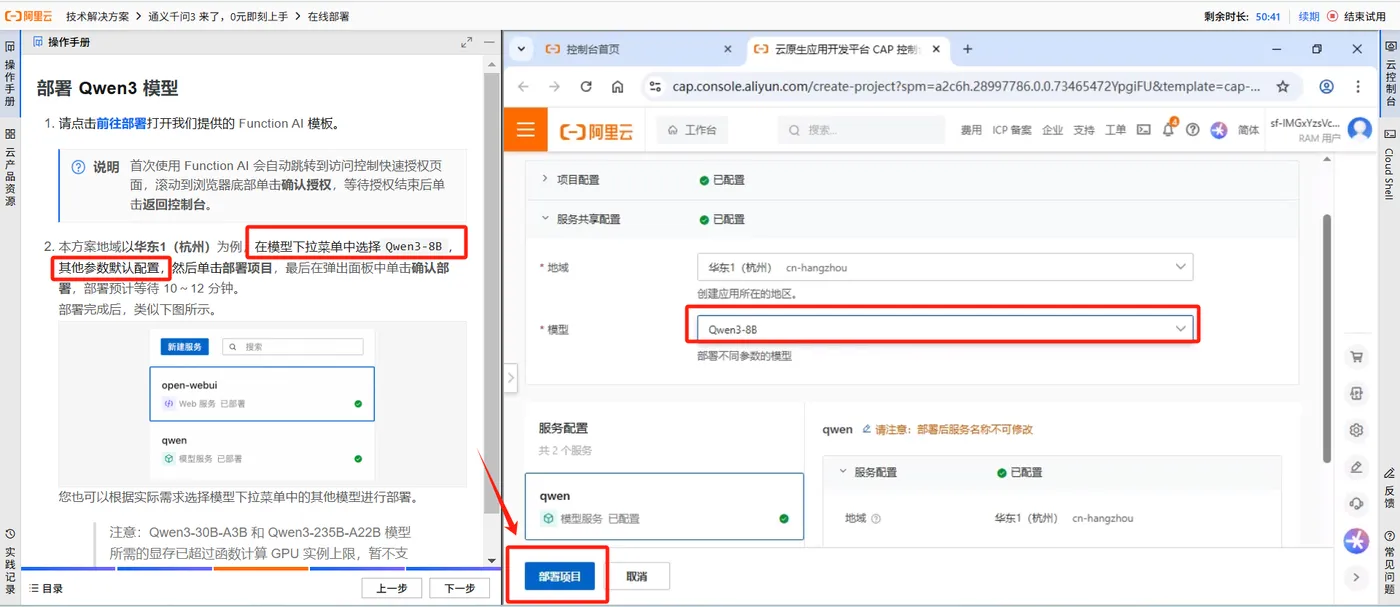
Task: Minimize the 操作手册 panel
Action: [x=489, y=42]
